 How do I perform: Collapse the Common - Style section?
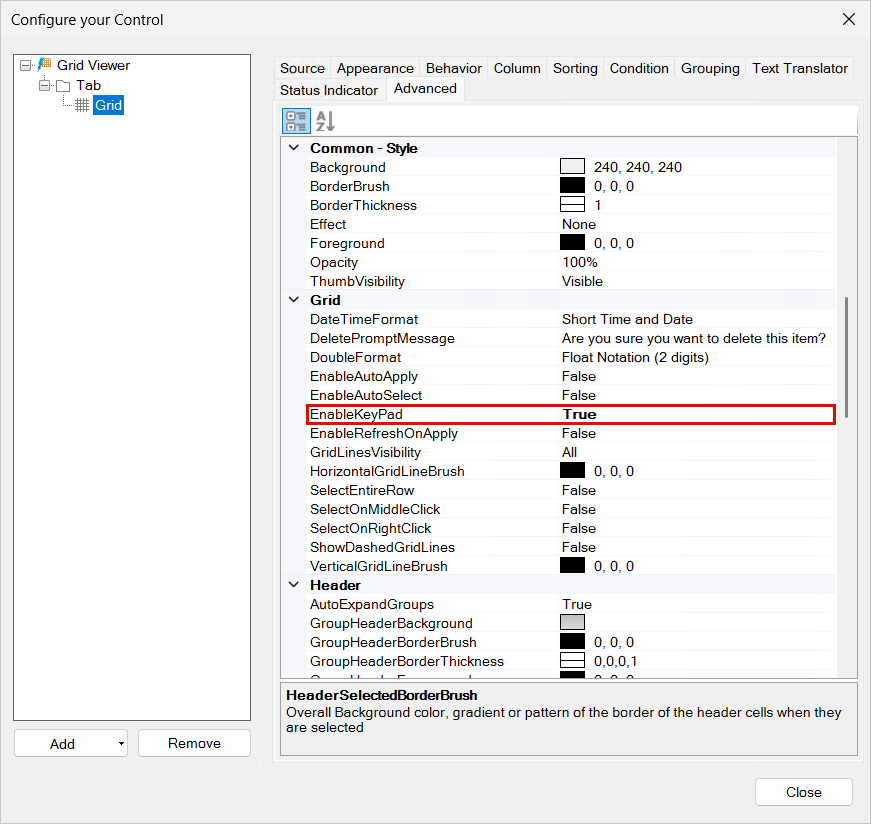pyautogui.click(x=294, y=148)
